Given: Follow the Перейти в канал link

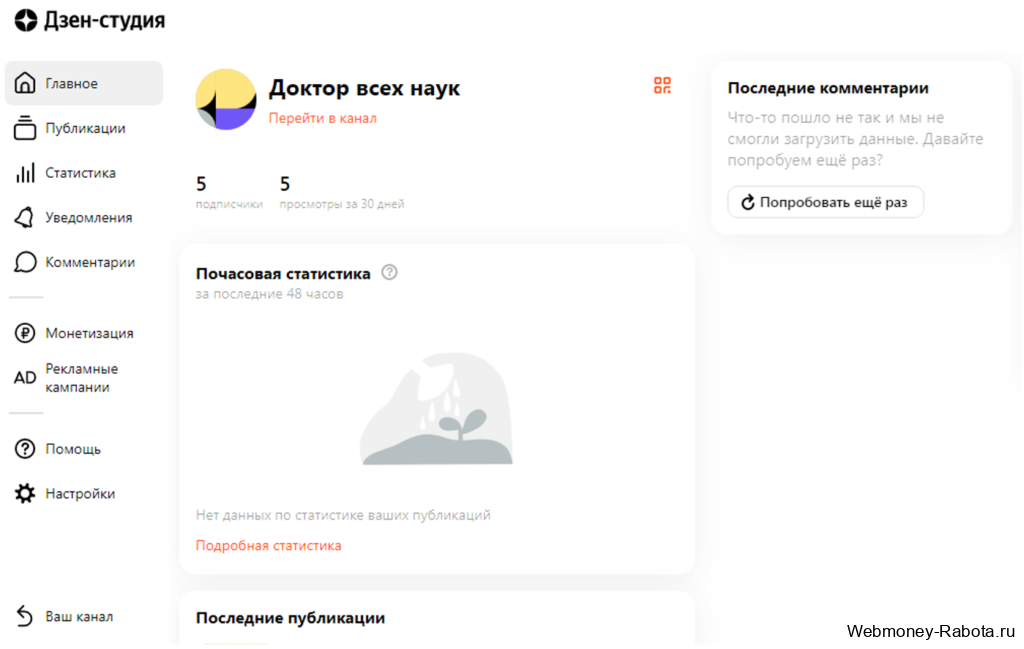Looking at the screenshot, I should click(323, 118).
